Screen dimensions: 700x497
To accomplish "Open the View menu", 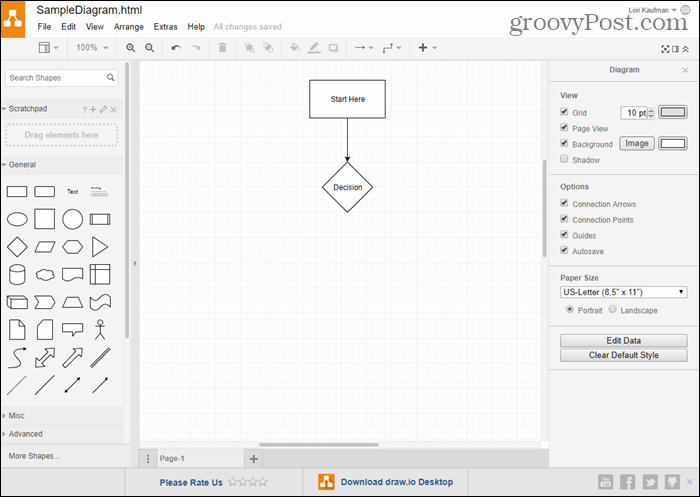I will (95, 27).
